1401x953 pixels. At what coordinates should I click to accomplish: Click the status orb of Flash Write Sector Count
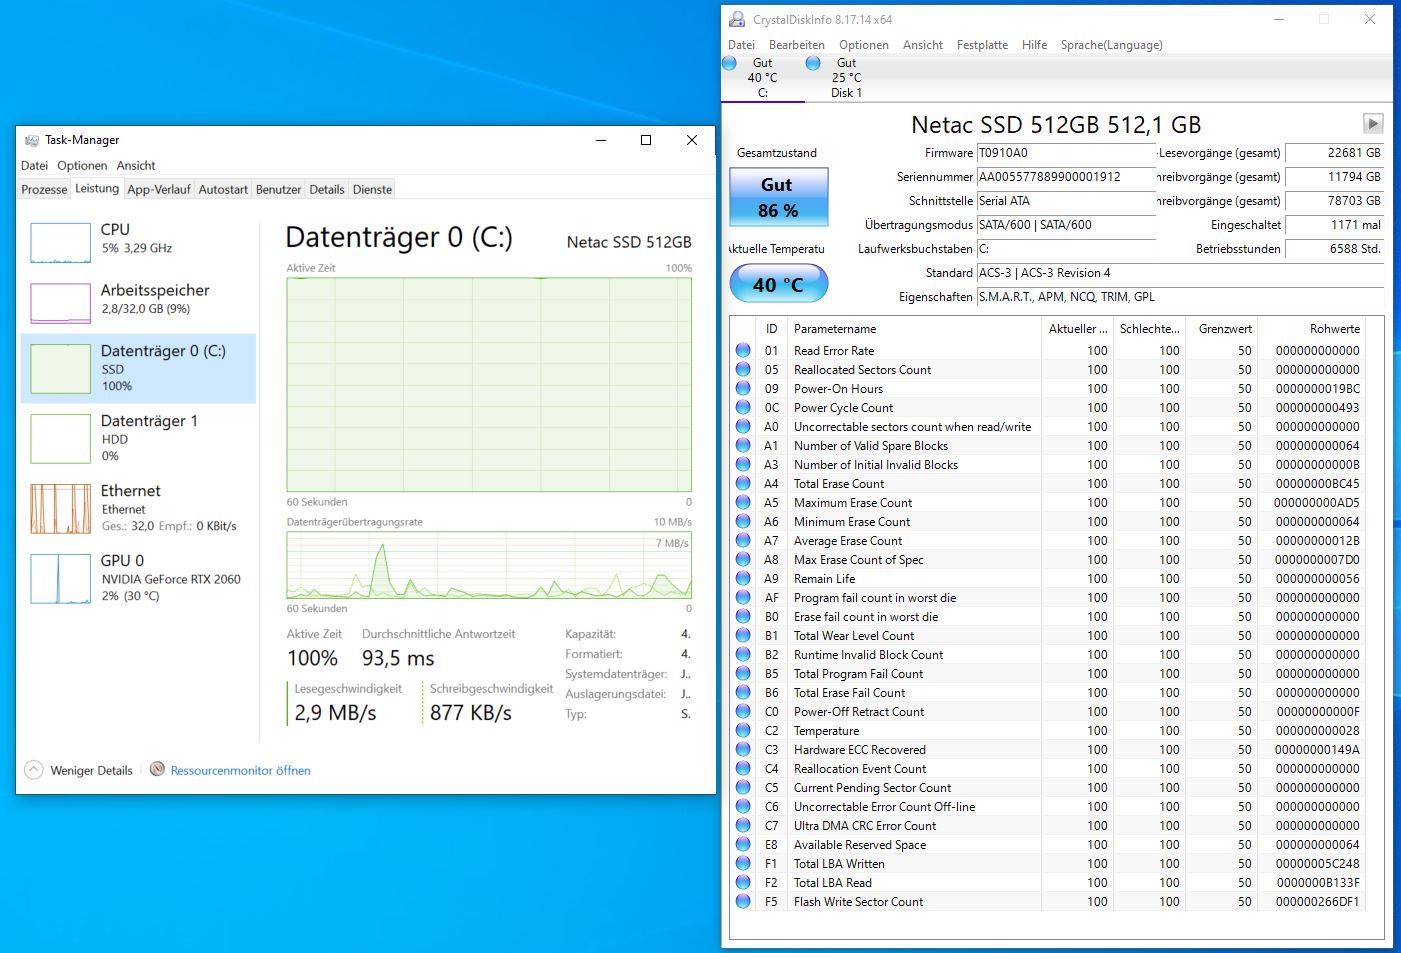pos(743,901)
